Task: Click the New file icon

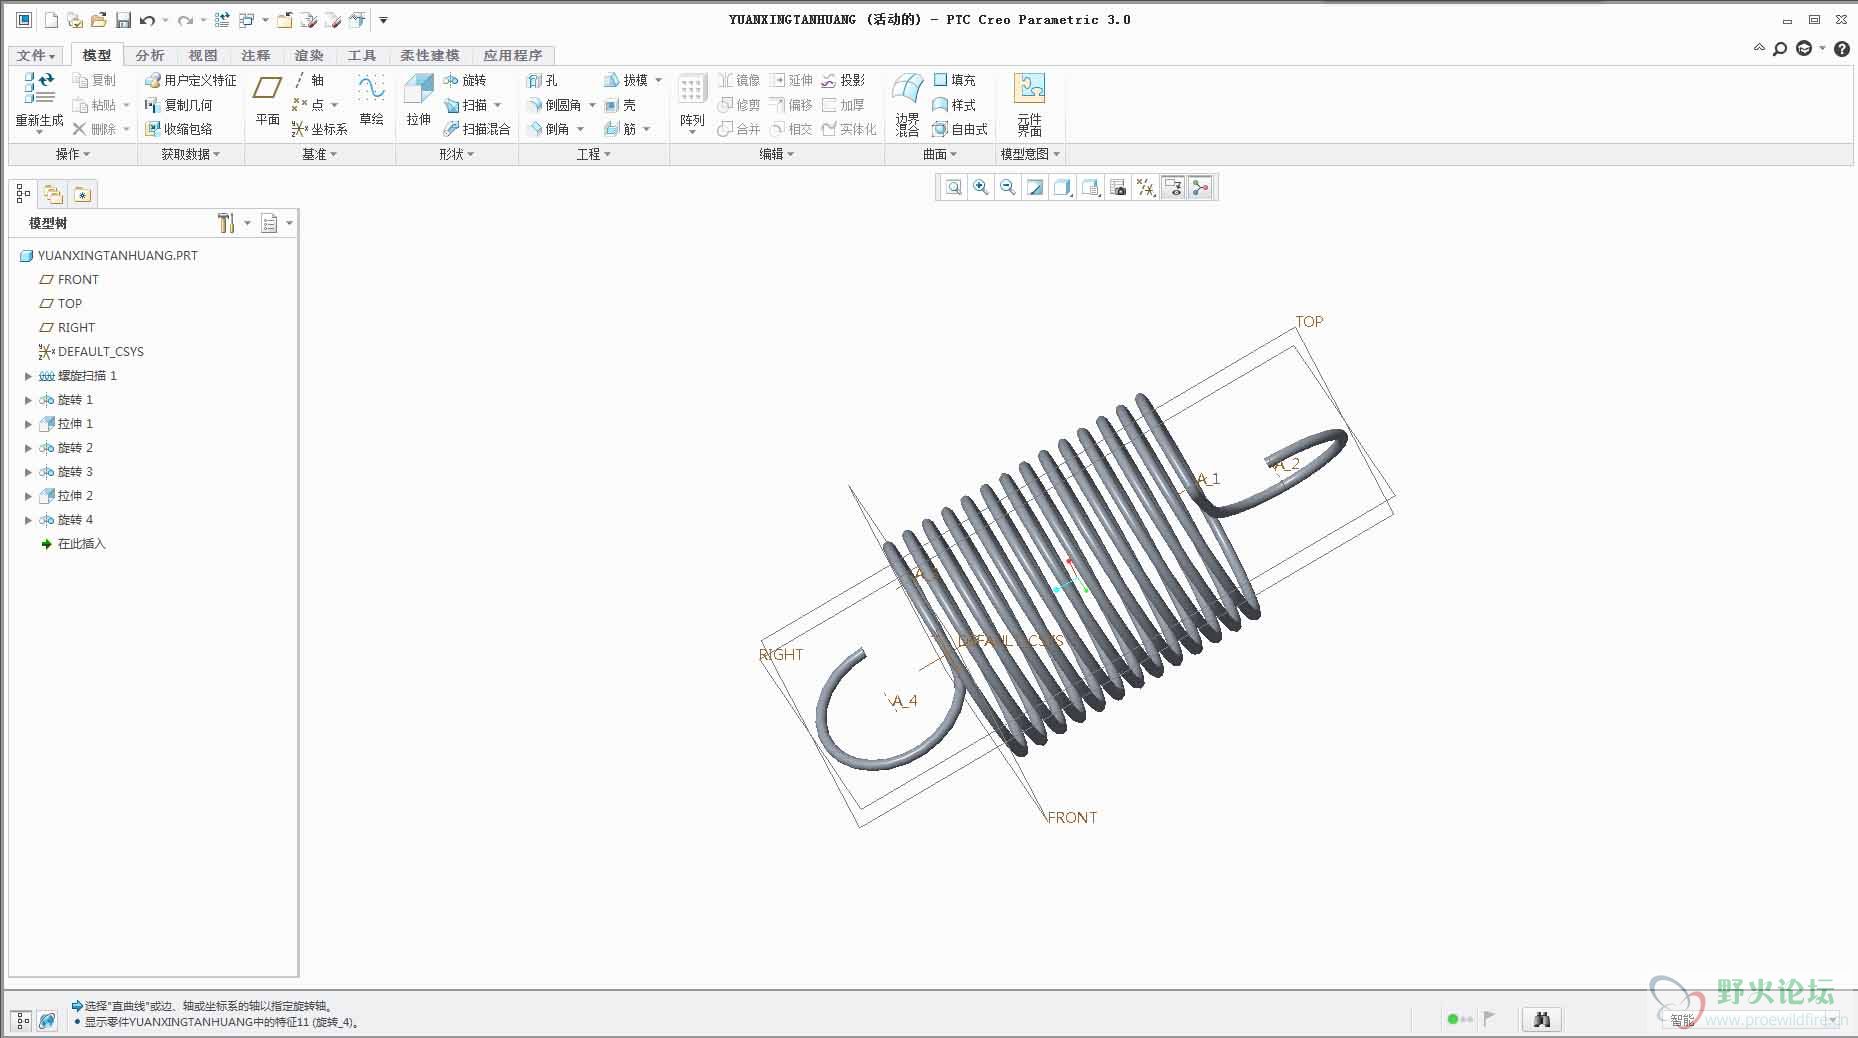Action: 51,20
